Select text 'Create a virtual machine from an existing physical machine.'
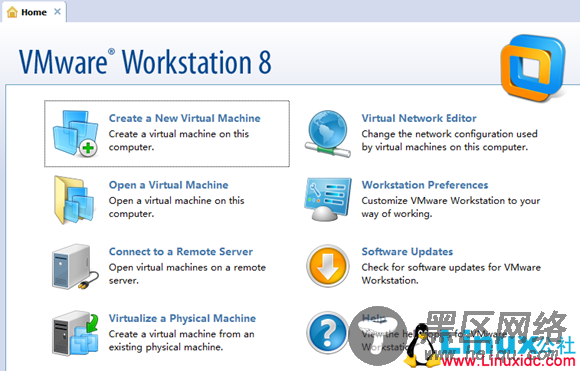The width and height of the screenshot is (580, 371). pos(182,340)
